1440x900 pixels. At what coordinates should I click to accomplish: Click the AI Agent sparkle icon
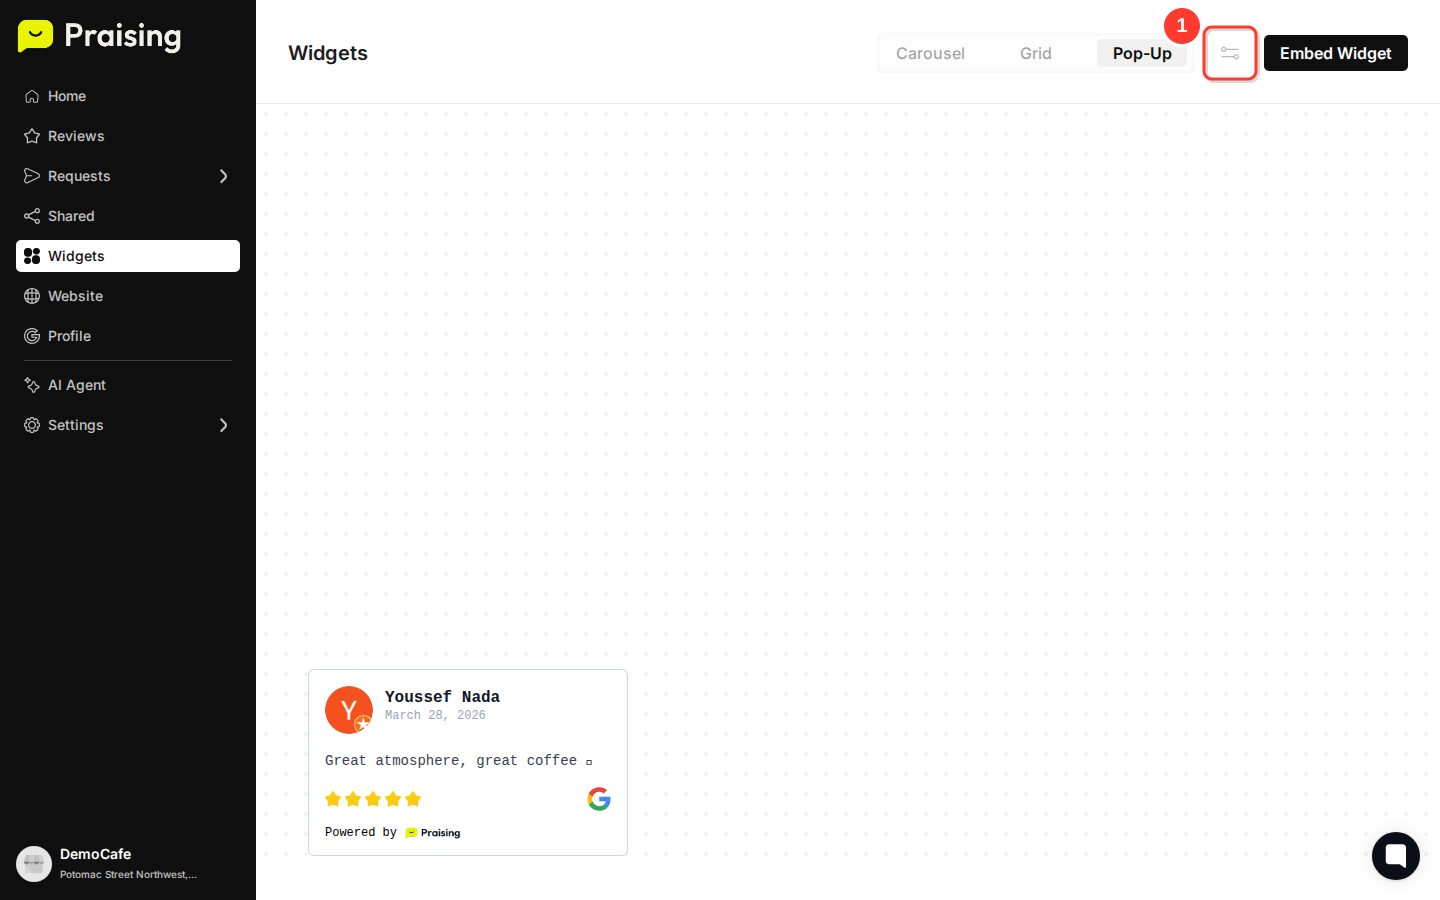point(32,385)
